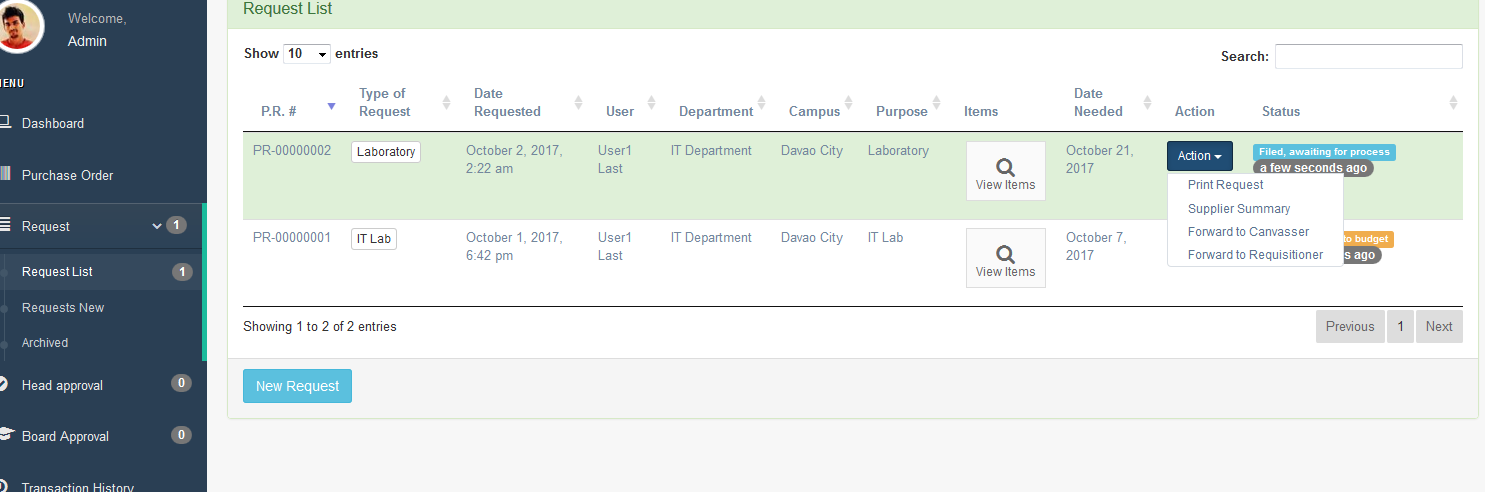Go to Next page of entries

click(1439, 326)
